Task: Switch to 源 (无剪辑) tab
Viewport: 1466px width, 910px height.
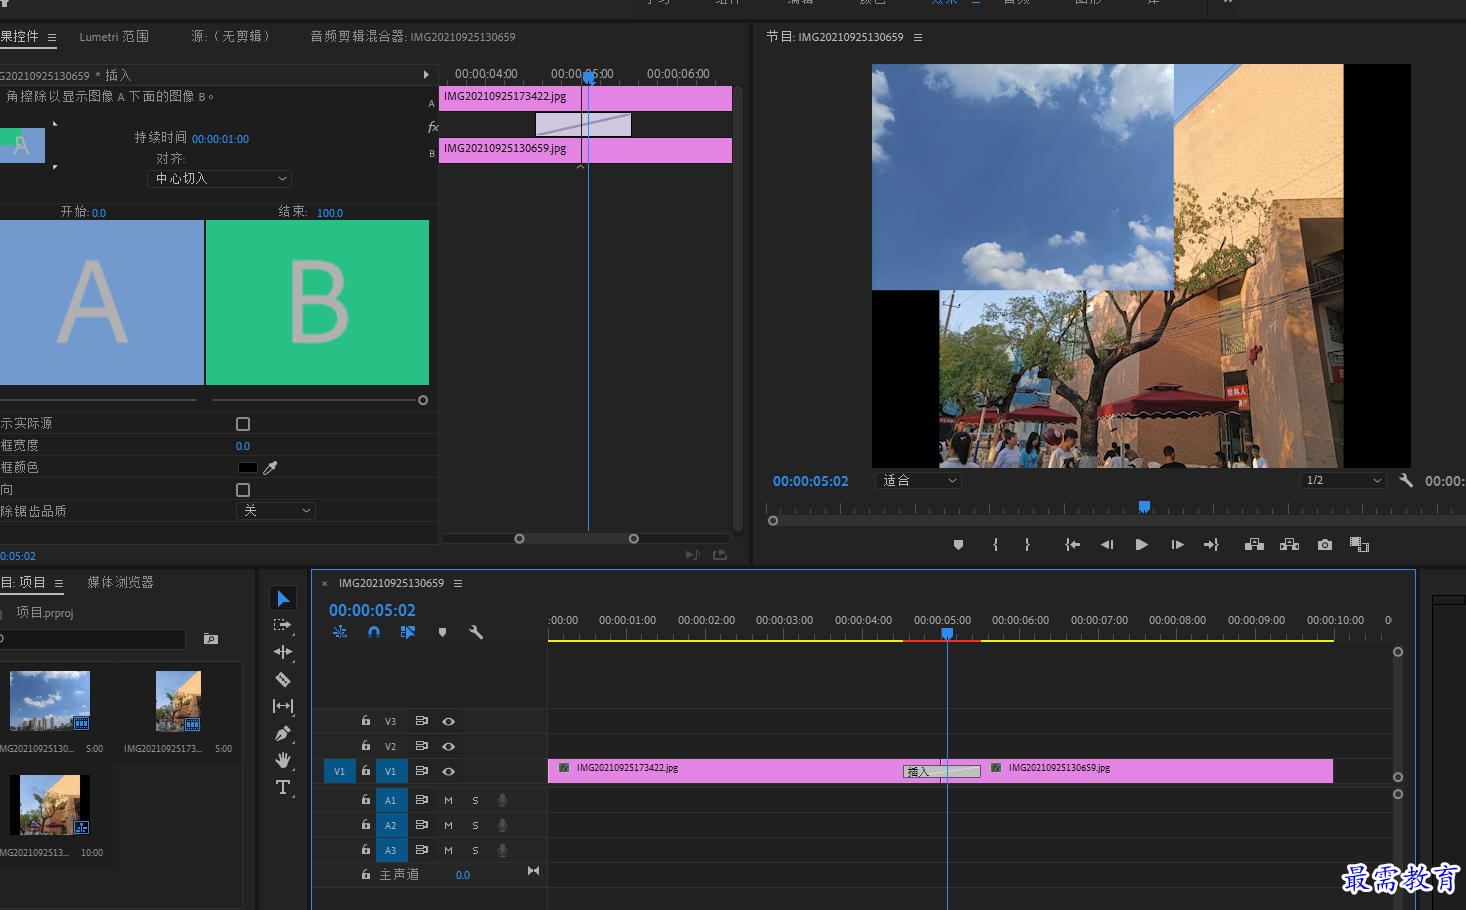Action: pos(231,36)
